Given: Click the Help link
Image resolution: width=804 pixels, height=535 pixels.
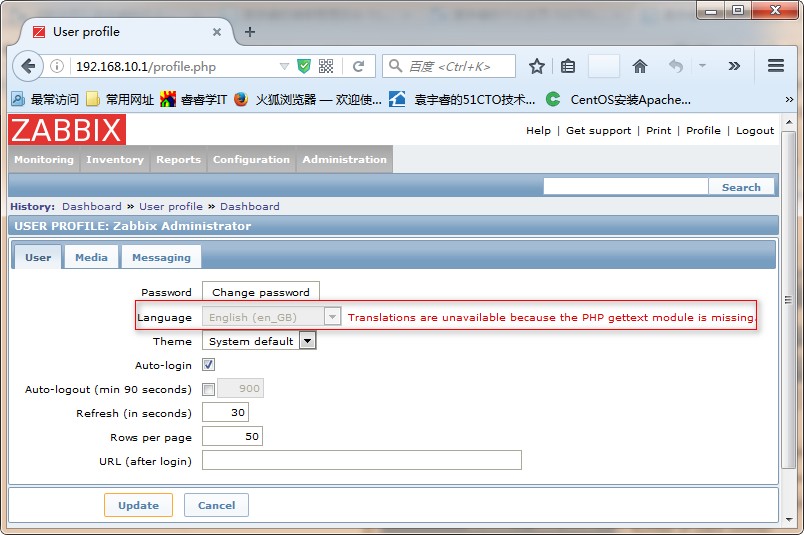Looking at the screenshot, I should coord(538,130).
